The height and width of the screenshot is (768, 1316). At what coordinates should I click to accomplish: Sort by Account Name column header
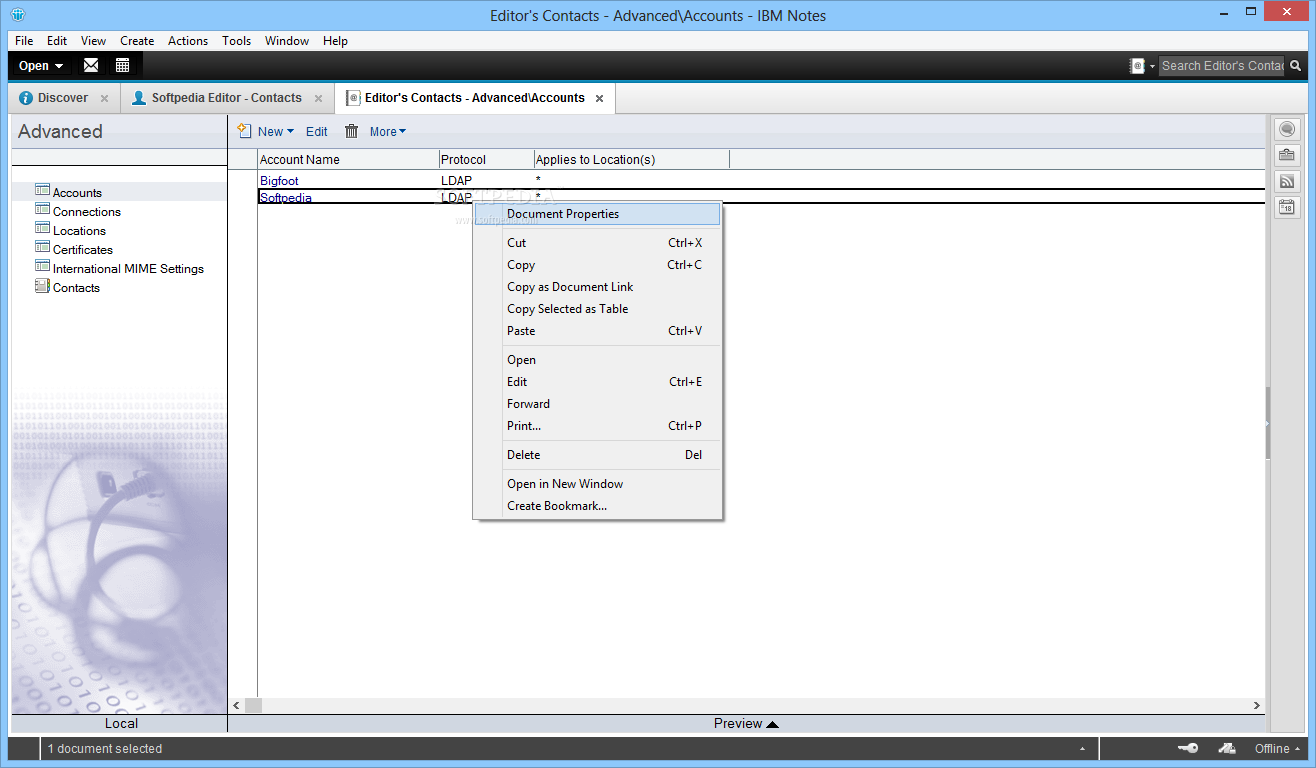click(348, 160)
